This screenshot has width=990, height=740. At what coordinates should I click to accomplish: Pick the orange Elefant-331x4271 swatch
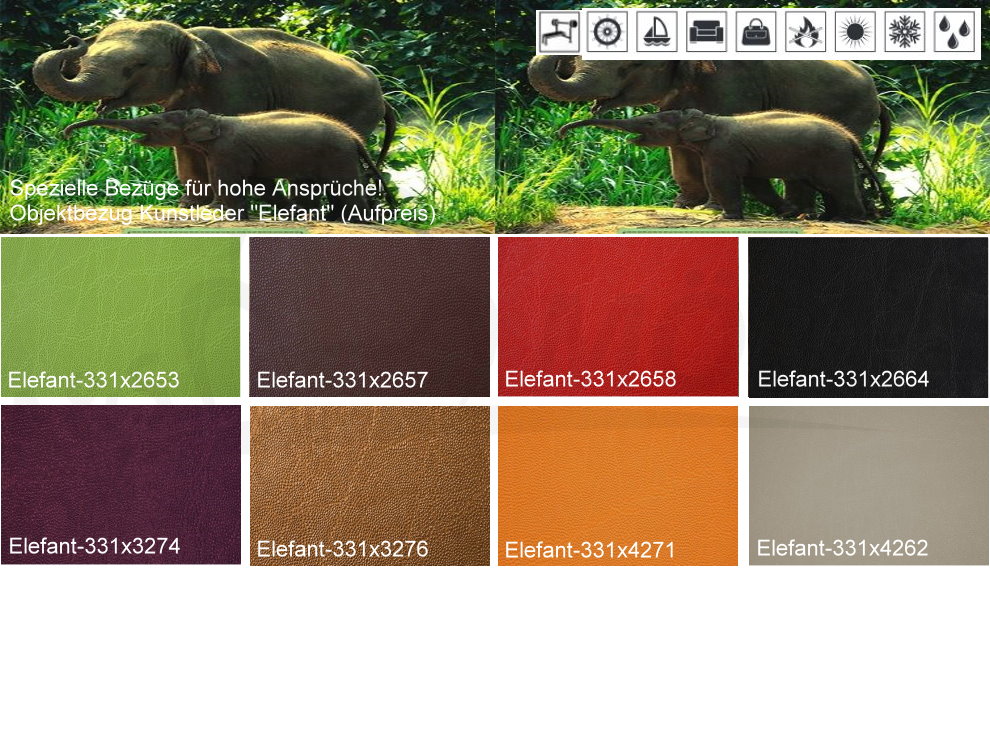(x=618, y=485)
